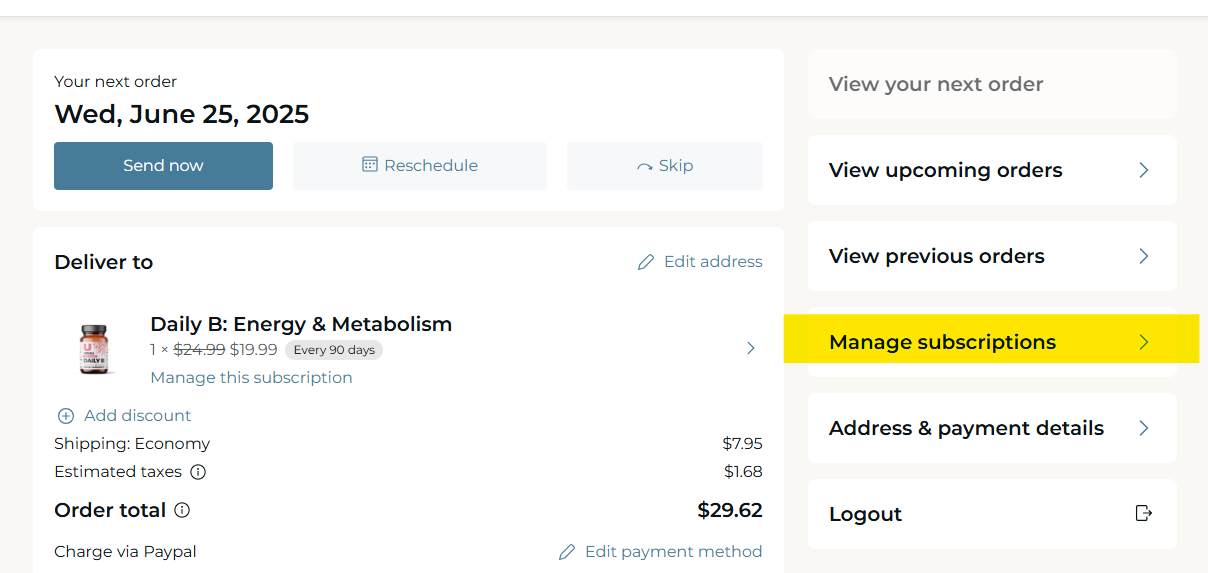Open Address & payment details
This screenshot has height=573, width=1208.
966,428
